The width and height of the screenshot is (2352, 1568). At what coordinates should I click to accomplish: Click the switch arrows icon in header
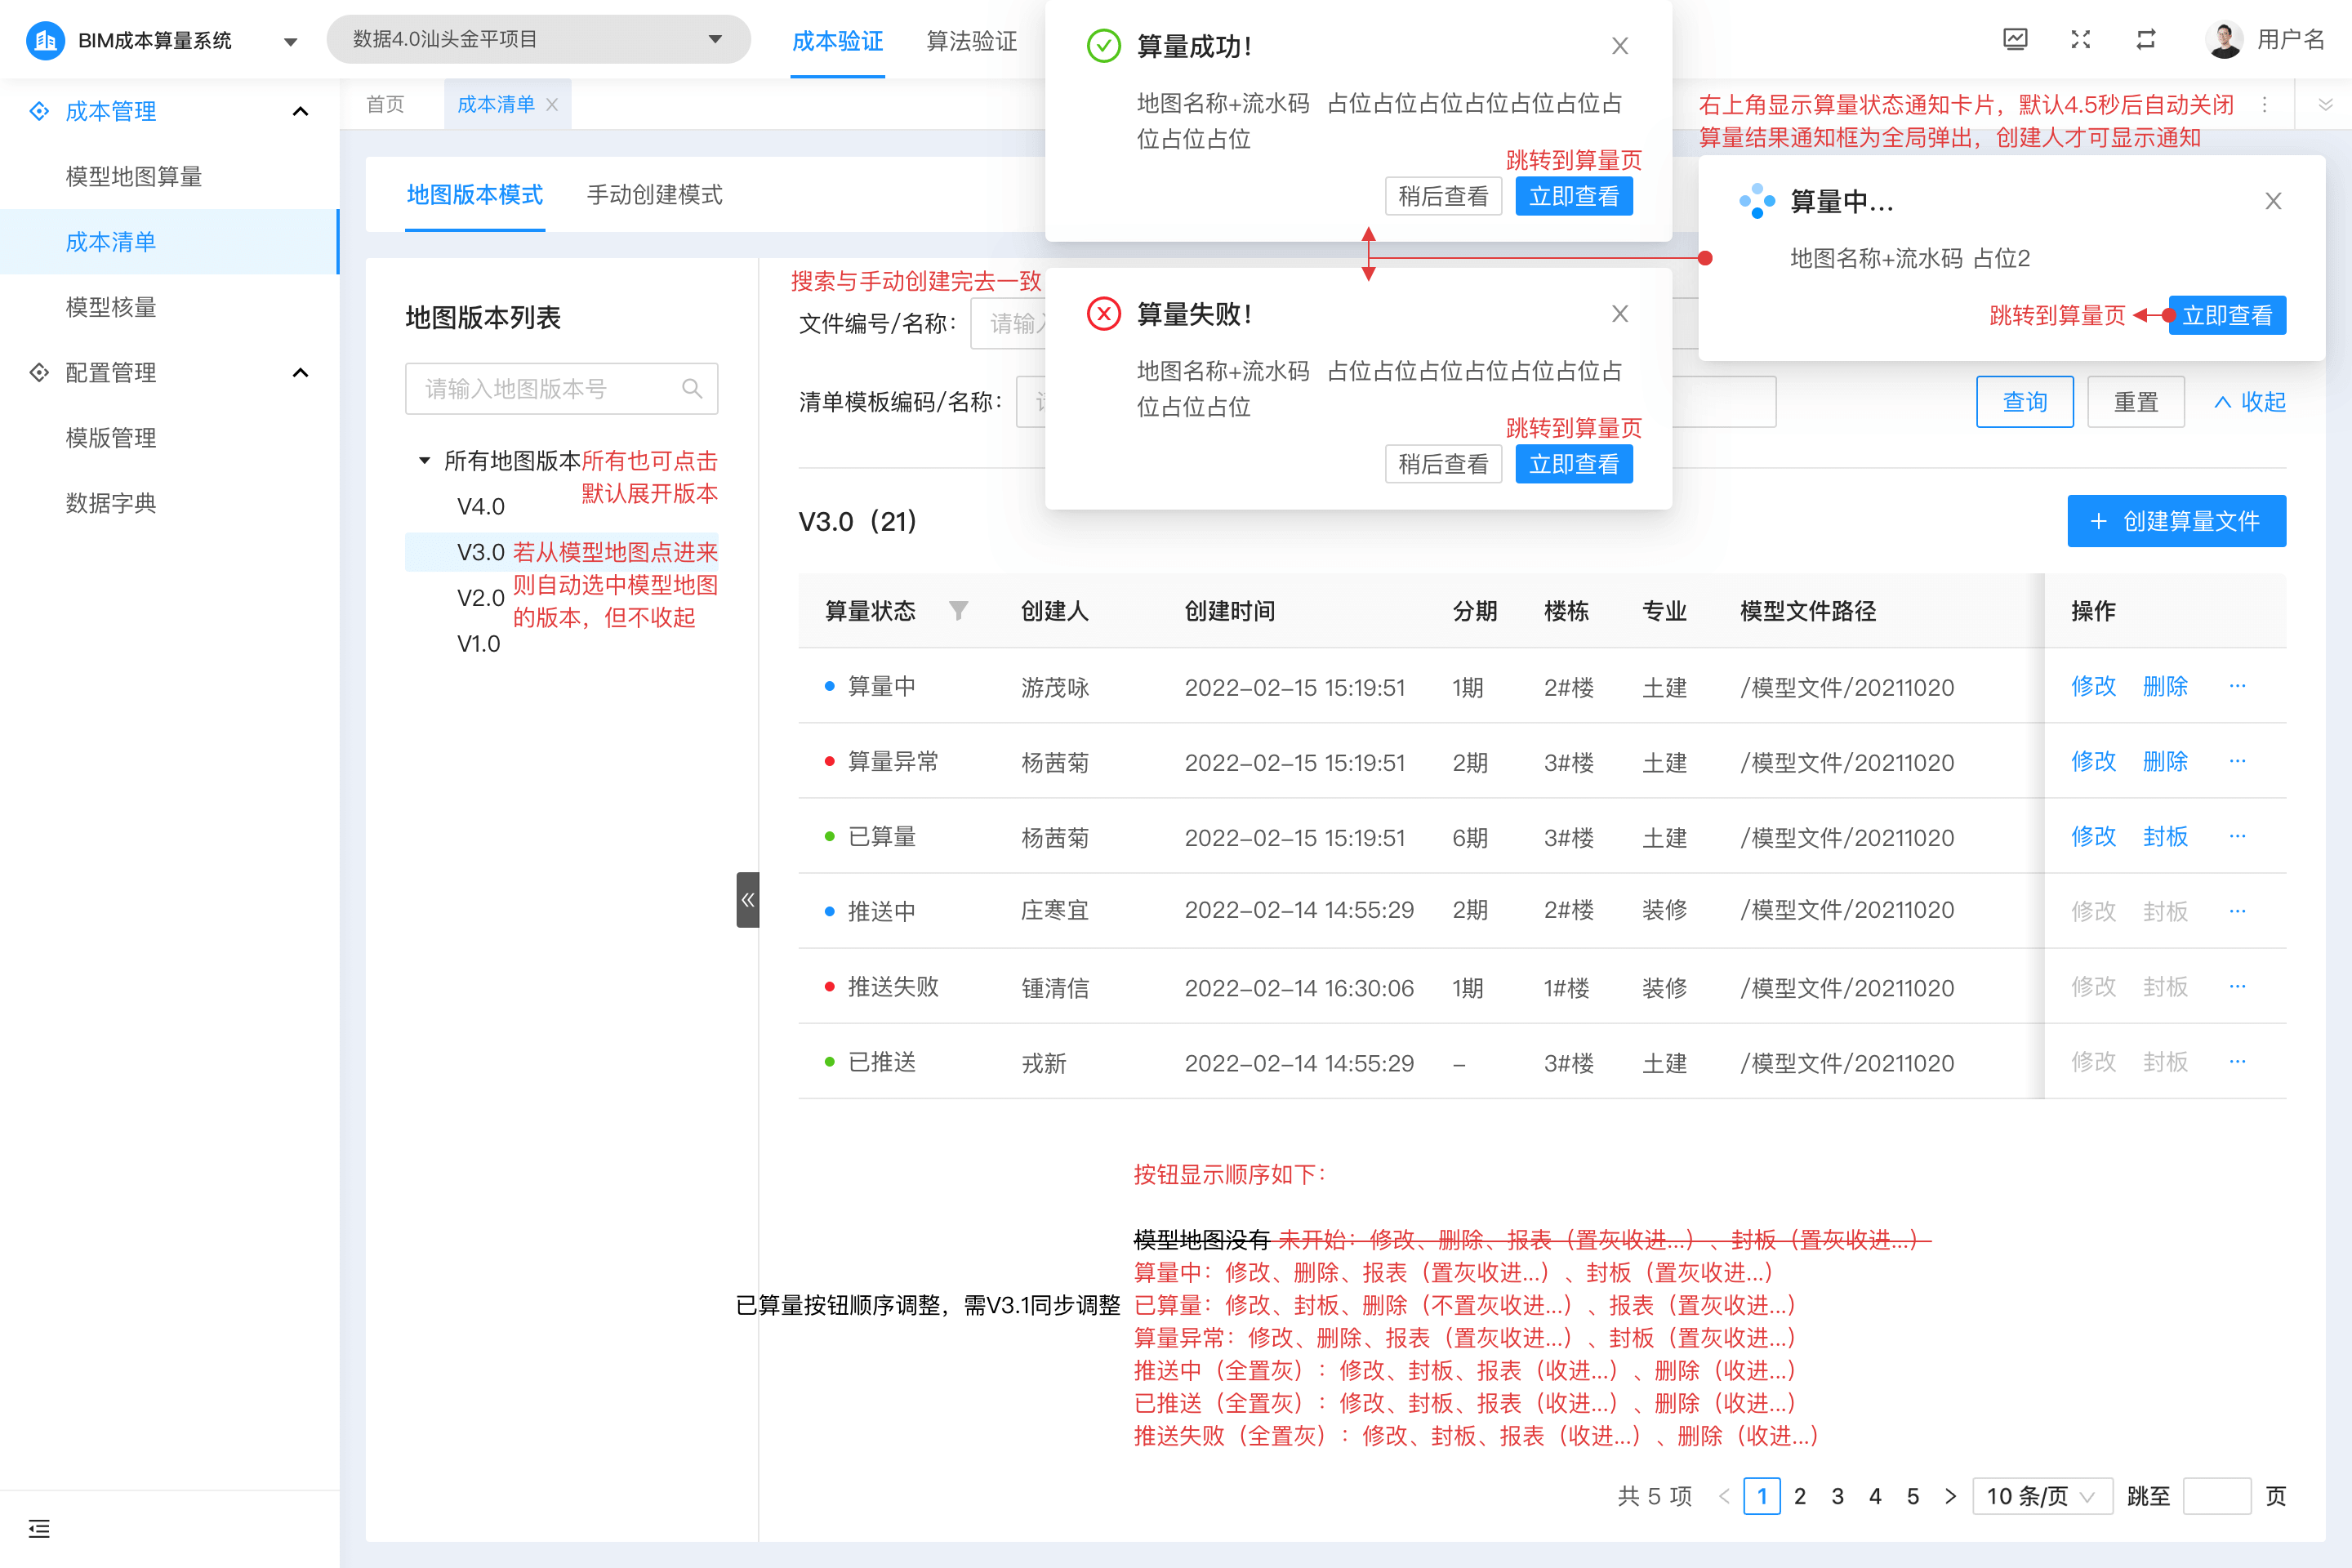[2146, 39]
